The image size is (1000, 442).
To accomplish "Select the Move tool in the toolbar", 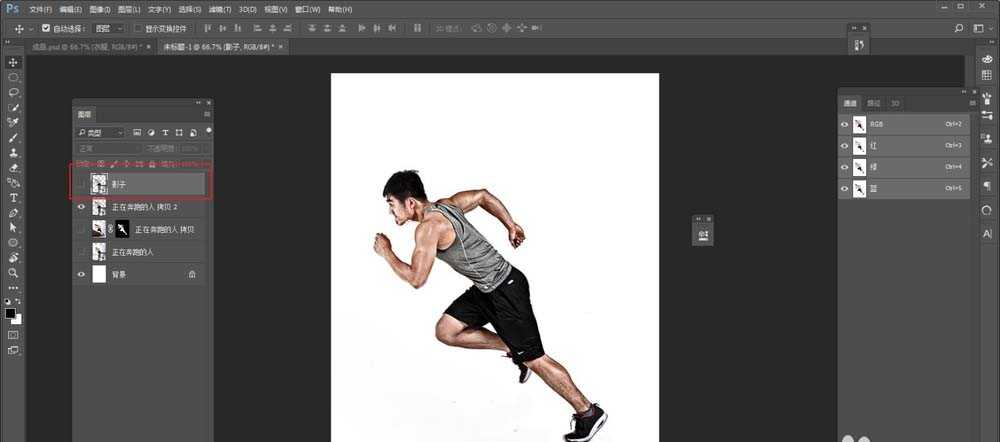I will click(14, 63).
